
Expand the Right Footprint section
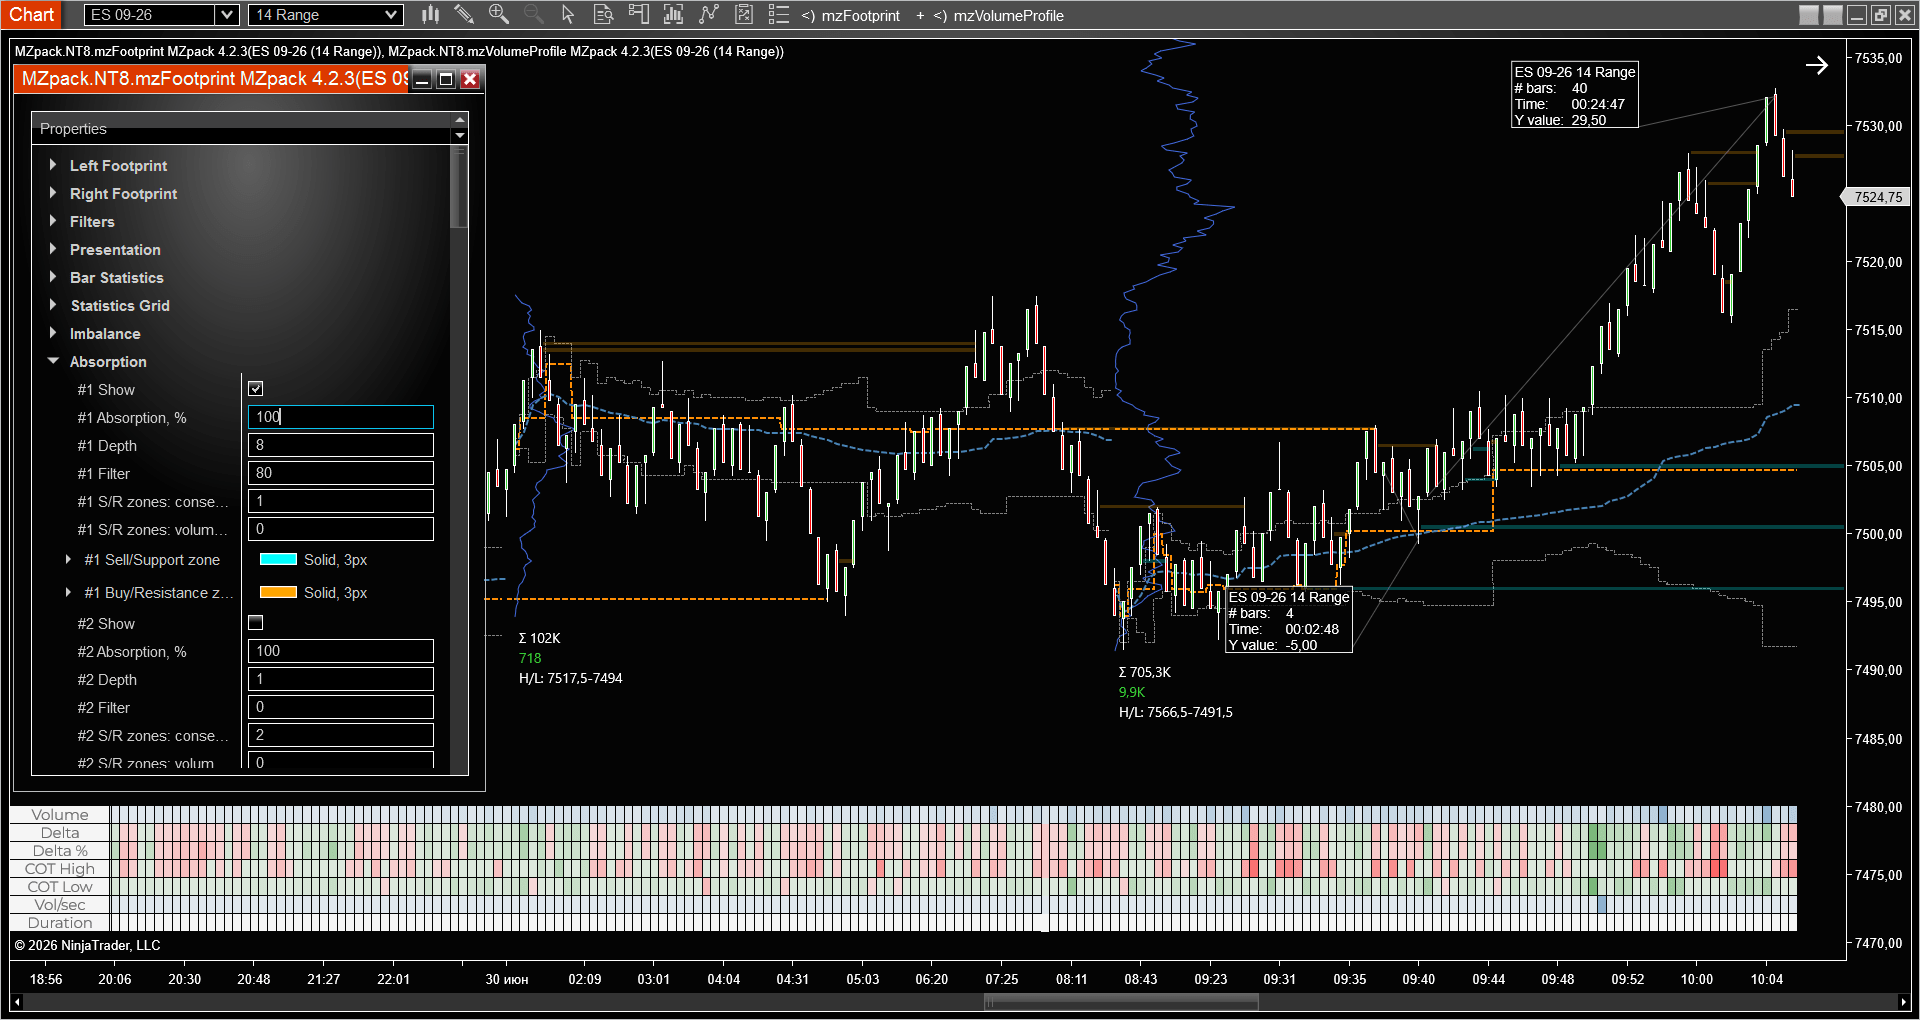pos(53,193)
